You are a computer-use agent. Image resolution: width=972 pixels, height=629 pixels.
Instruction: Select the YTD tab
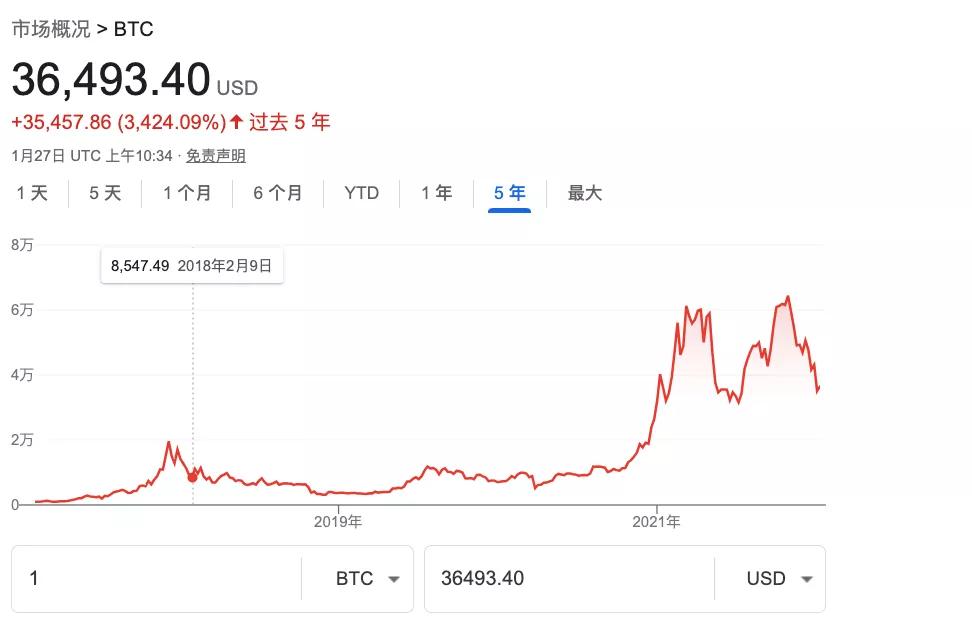coord(361,193)
